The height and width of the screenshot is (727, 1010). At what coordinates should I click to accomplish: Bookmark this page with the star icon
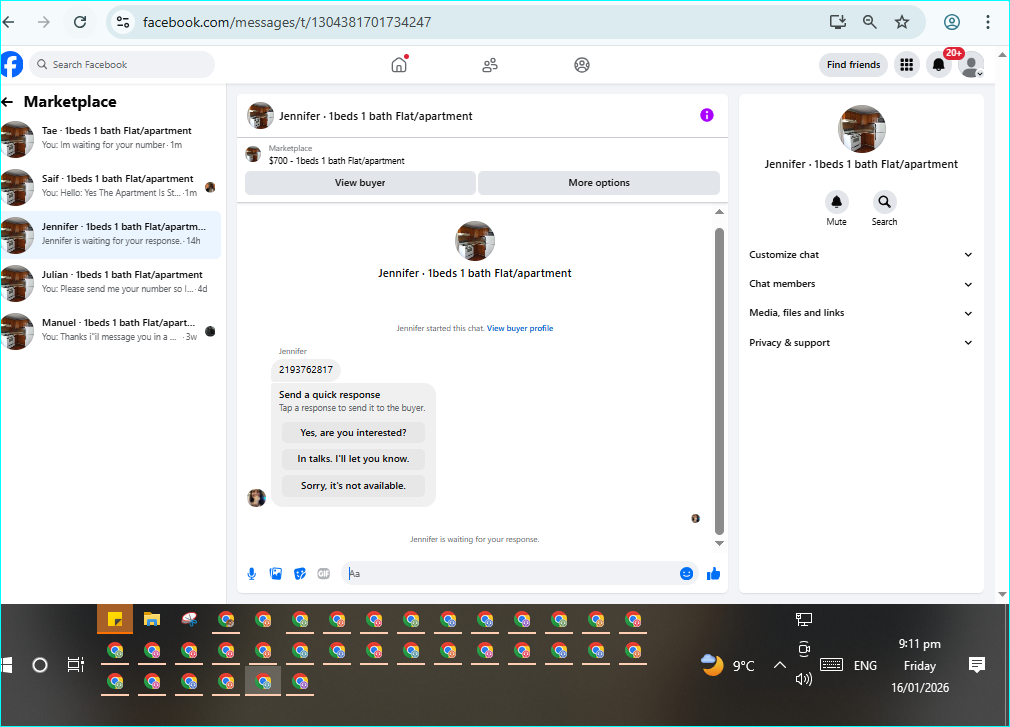click(902, 22)
